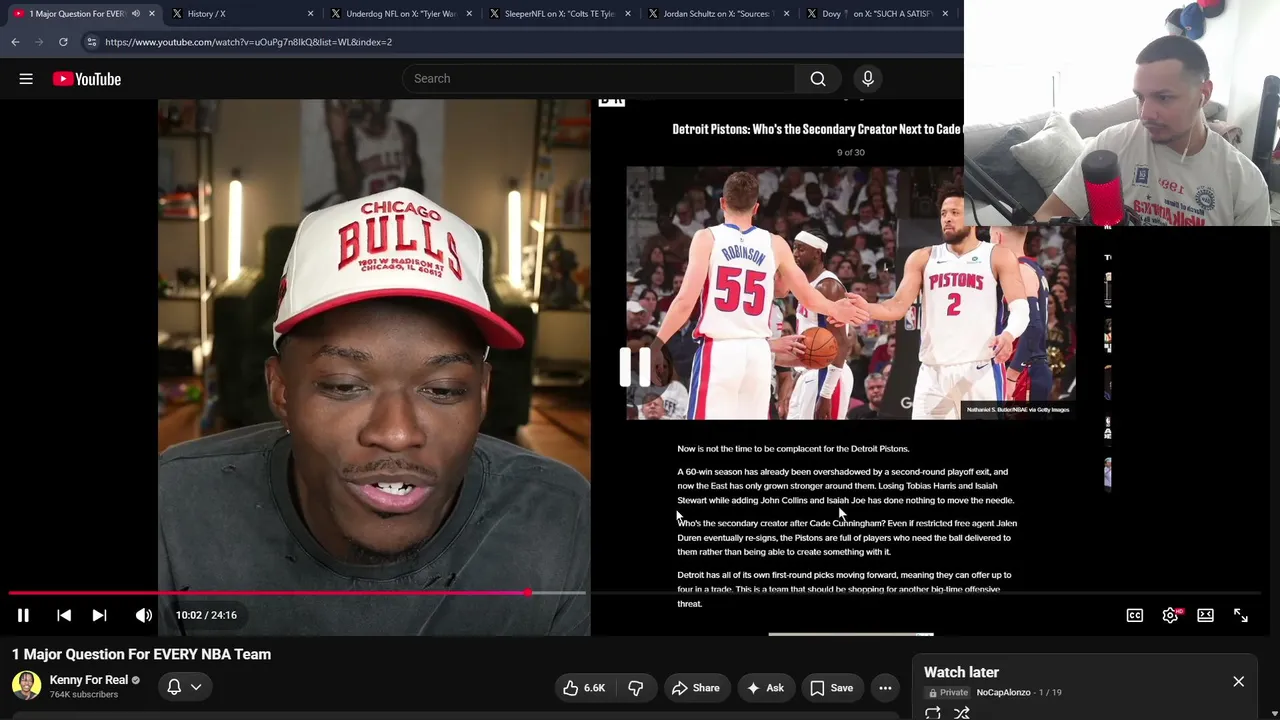Screen dimensions: 1280x720
Task: Mute the video player volume
Action: point(144,615)
